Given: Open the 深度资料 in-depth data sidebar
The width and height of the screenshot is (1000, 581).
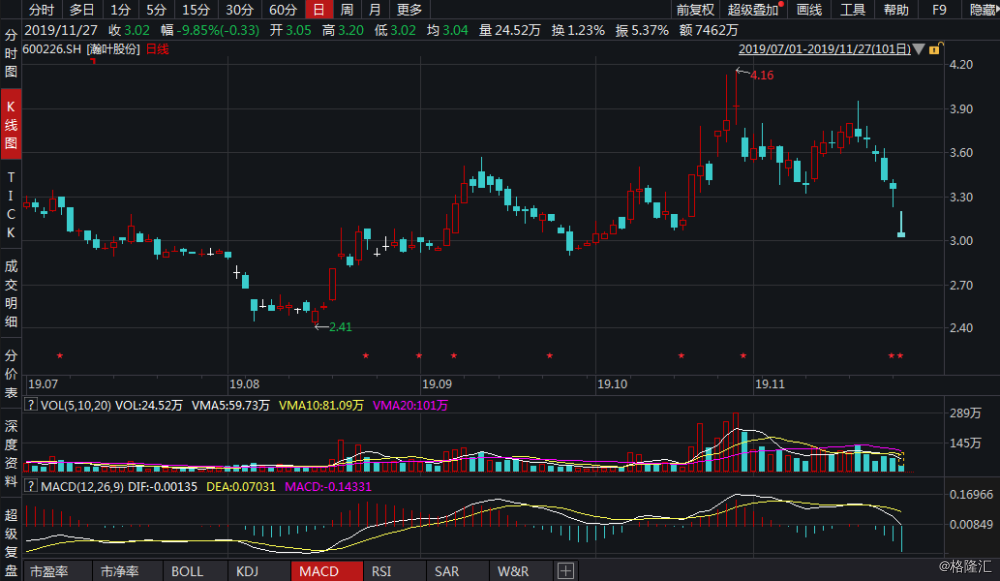Looking at the screenshot, I should pos(11,453).
